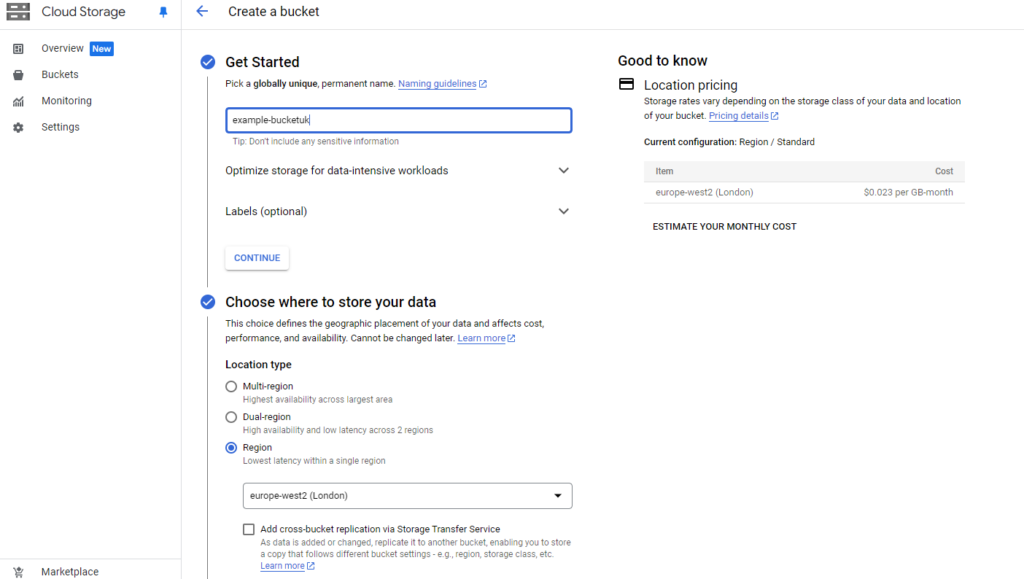Expand Optimize storage for data-intensive workloads

[x=398, y=170]
